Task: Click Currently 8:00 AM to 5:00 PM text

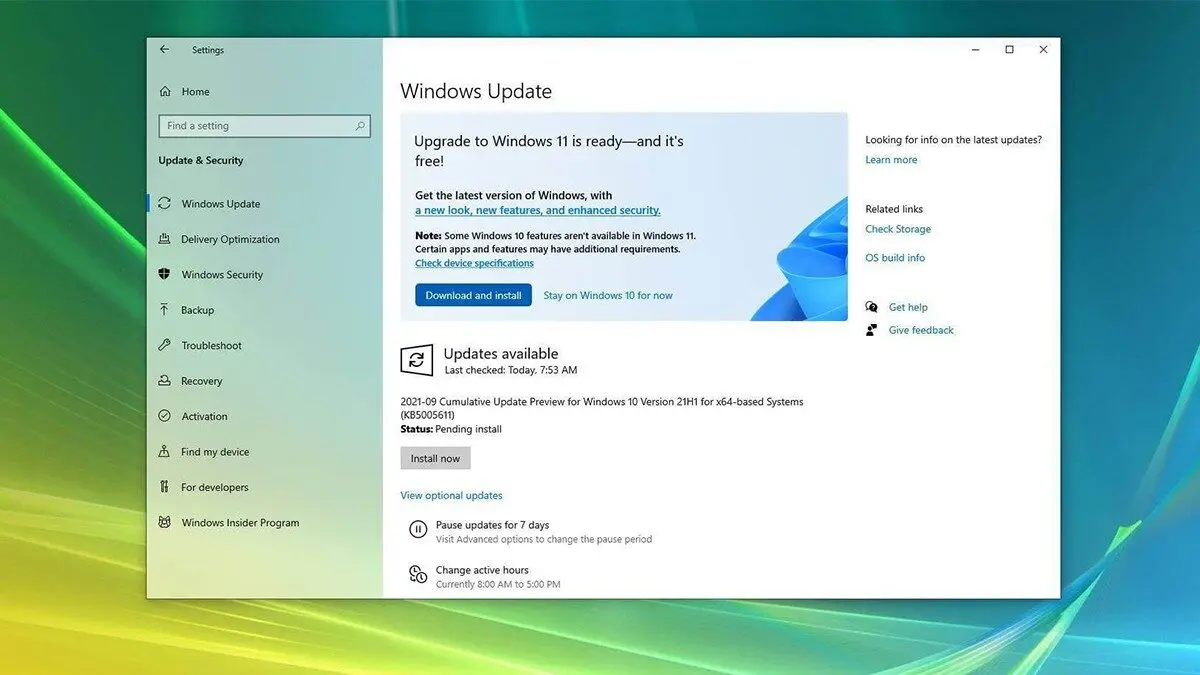Action: (x=498, y=584)
